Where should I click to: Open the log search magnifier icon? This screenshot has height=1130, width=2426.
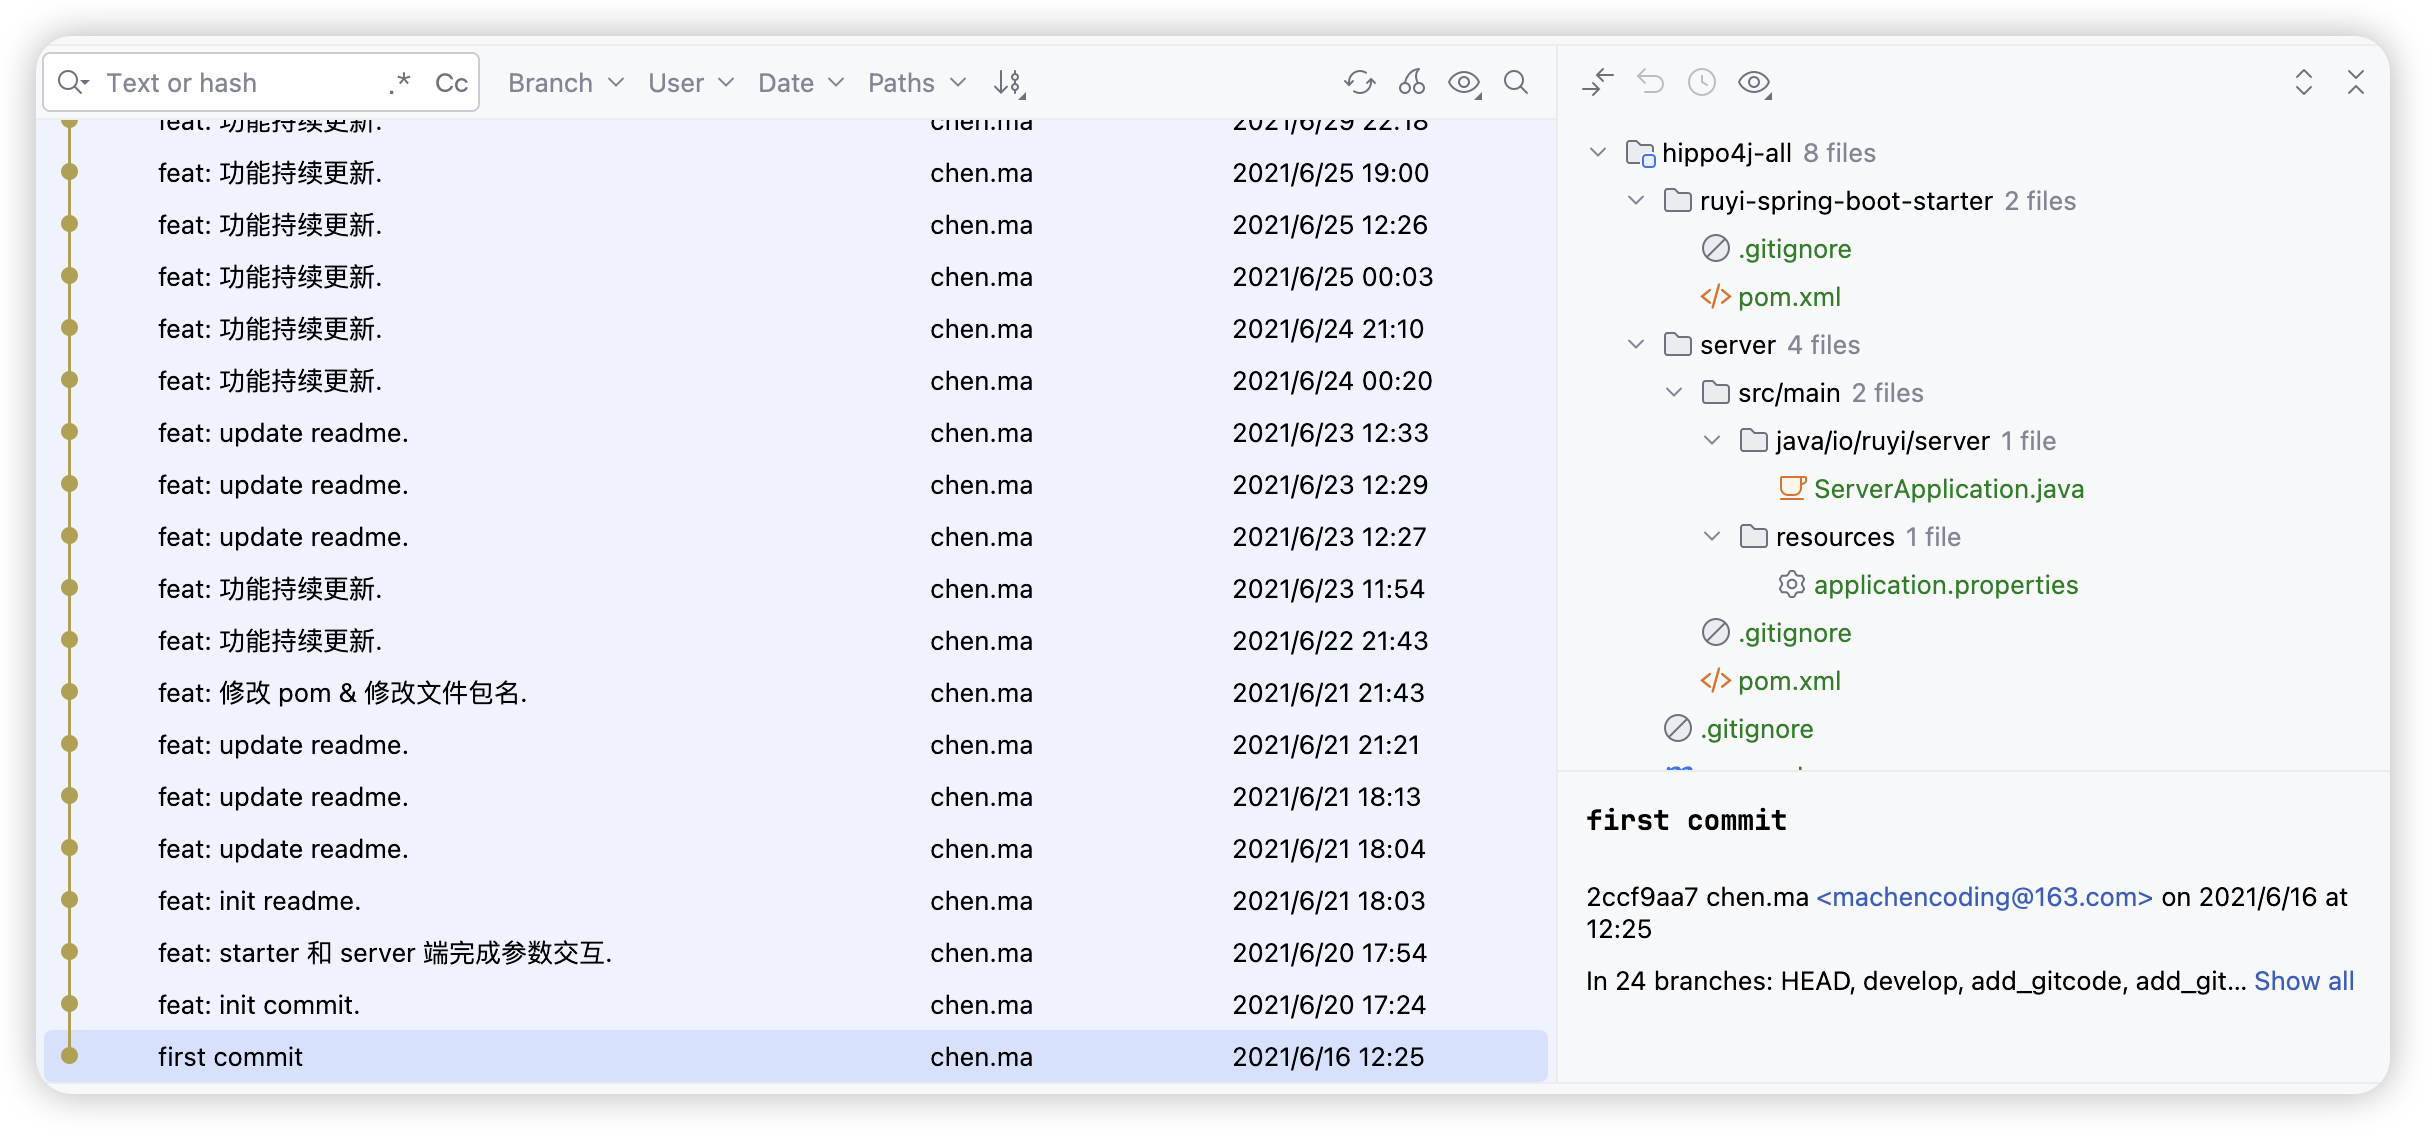(x=1516, y=83)
